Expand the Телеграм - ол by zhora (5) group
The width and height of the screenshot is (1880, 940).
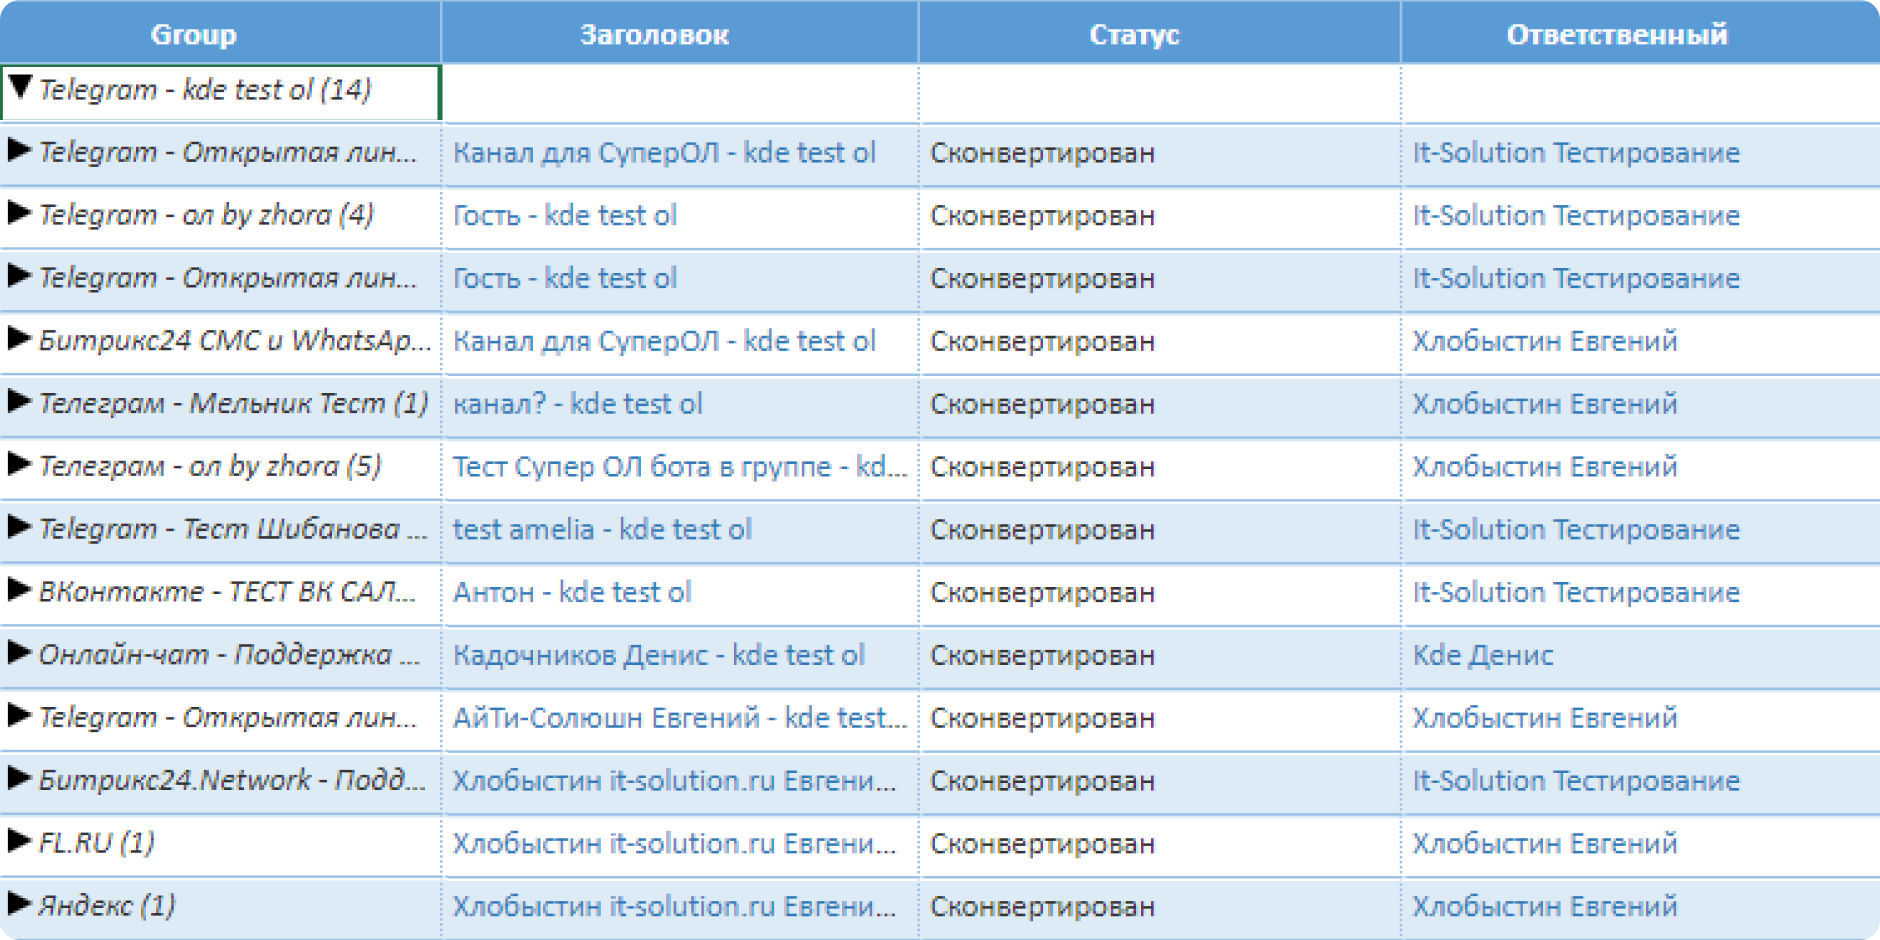[20, 464]
